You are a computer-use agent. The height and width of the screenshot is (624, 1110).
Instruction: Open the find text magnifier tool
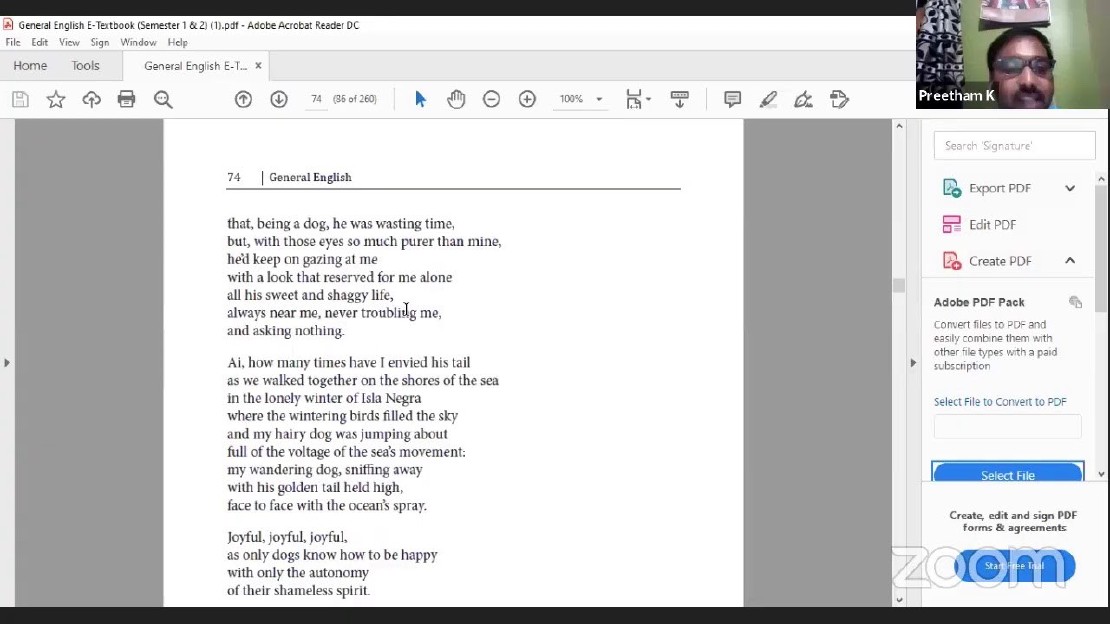click(164, 99)
